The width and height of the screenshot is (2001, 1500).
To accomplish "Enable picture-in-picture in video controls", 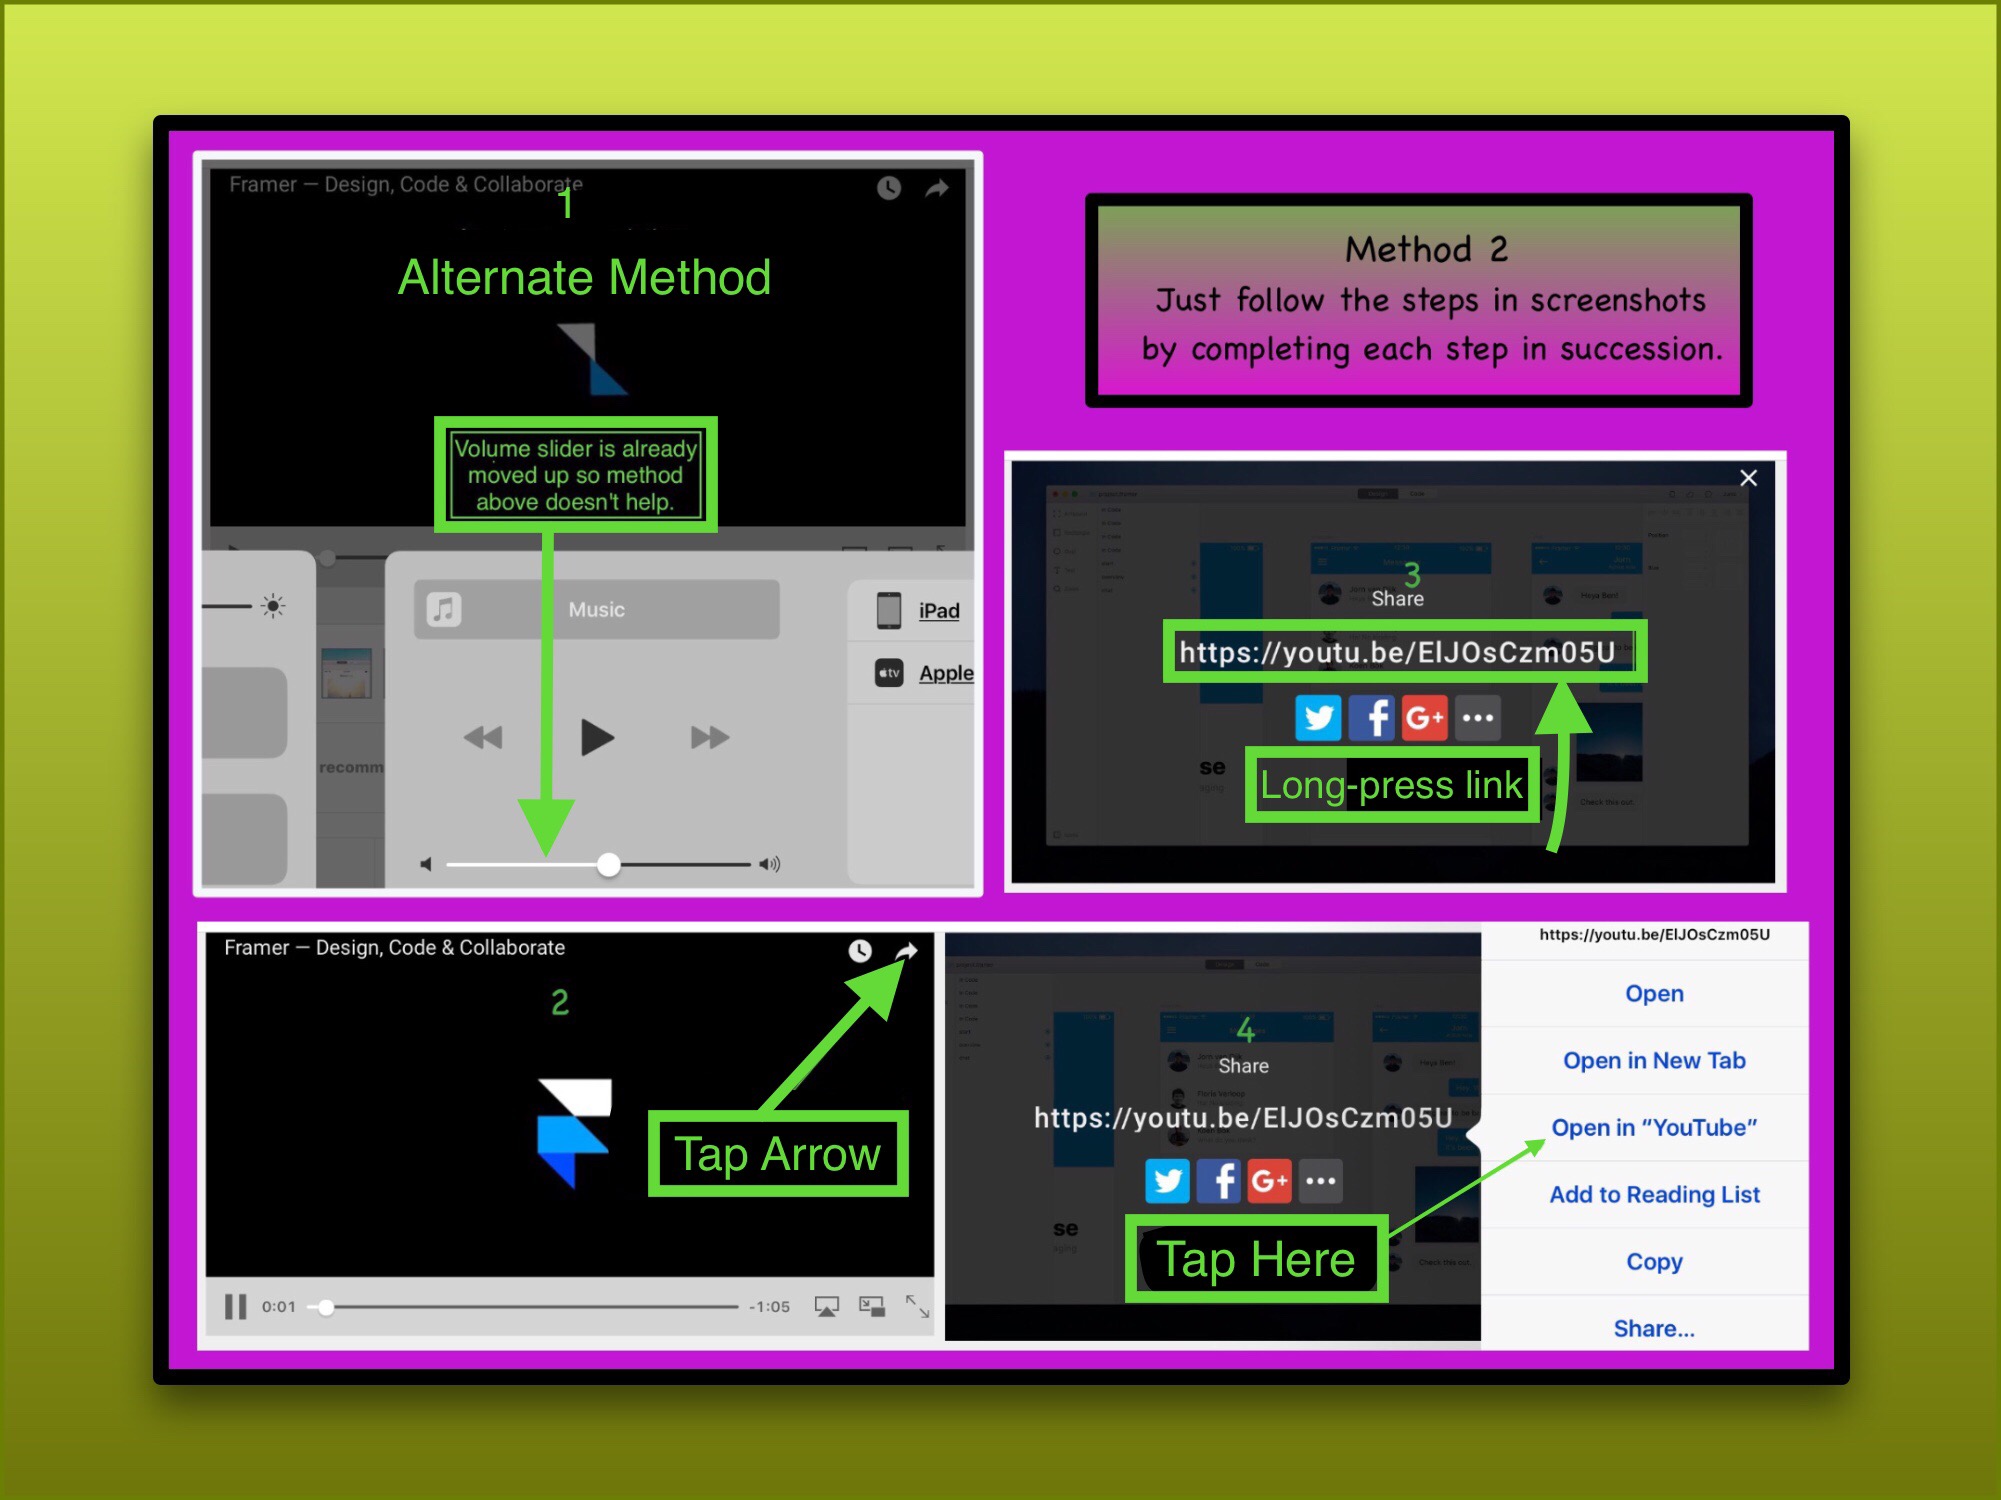I will coord(872,1306).
